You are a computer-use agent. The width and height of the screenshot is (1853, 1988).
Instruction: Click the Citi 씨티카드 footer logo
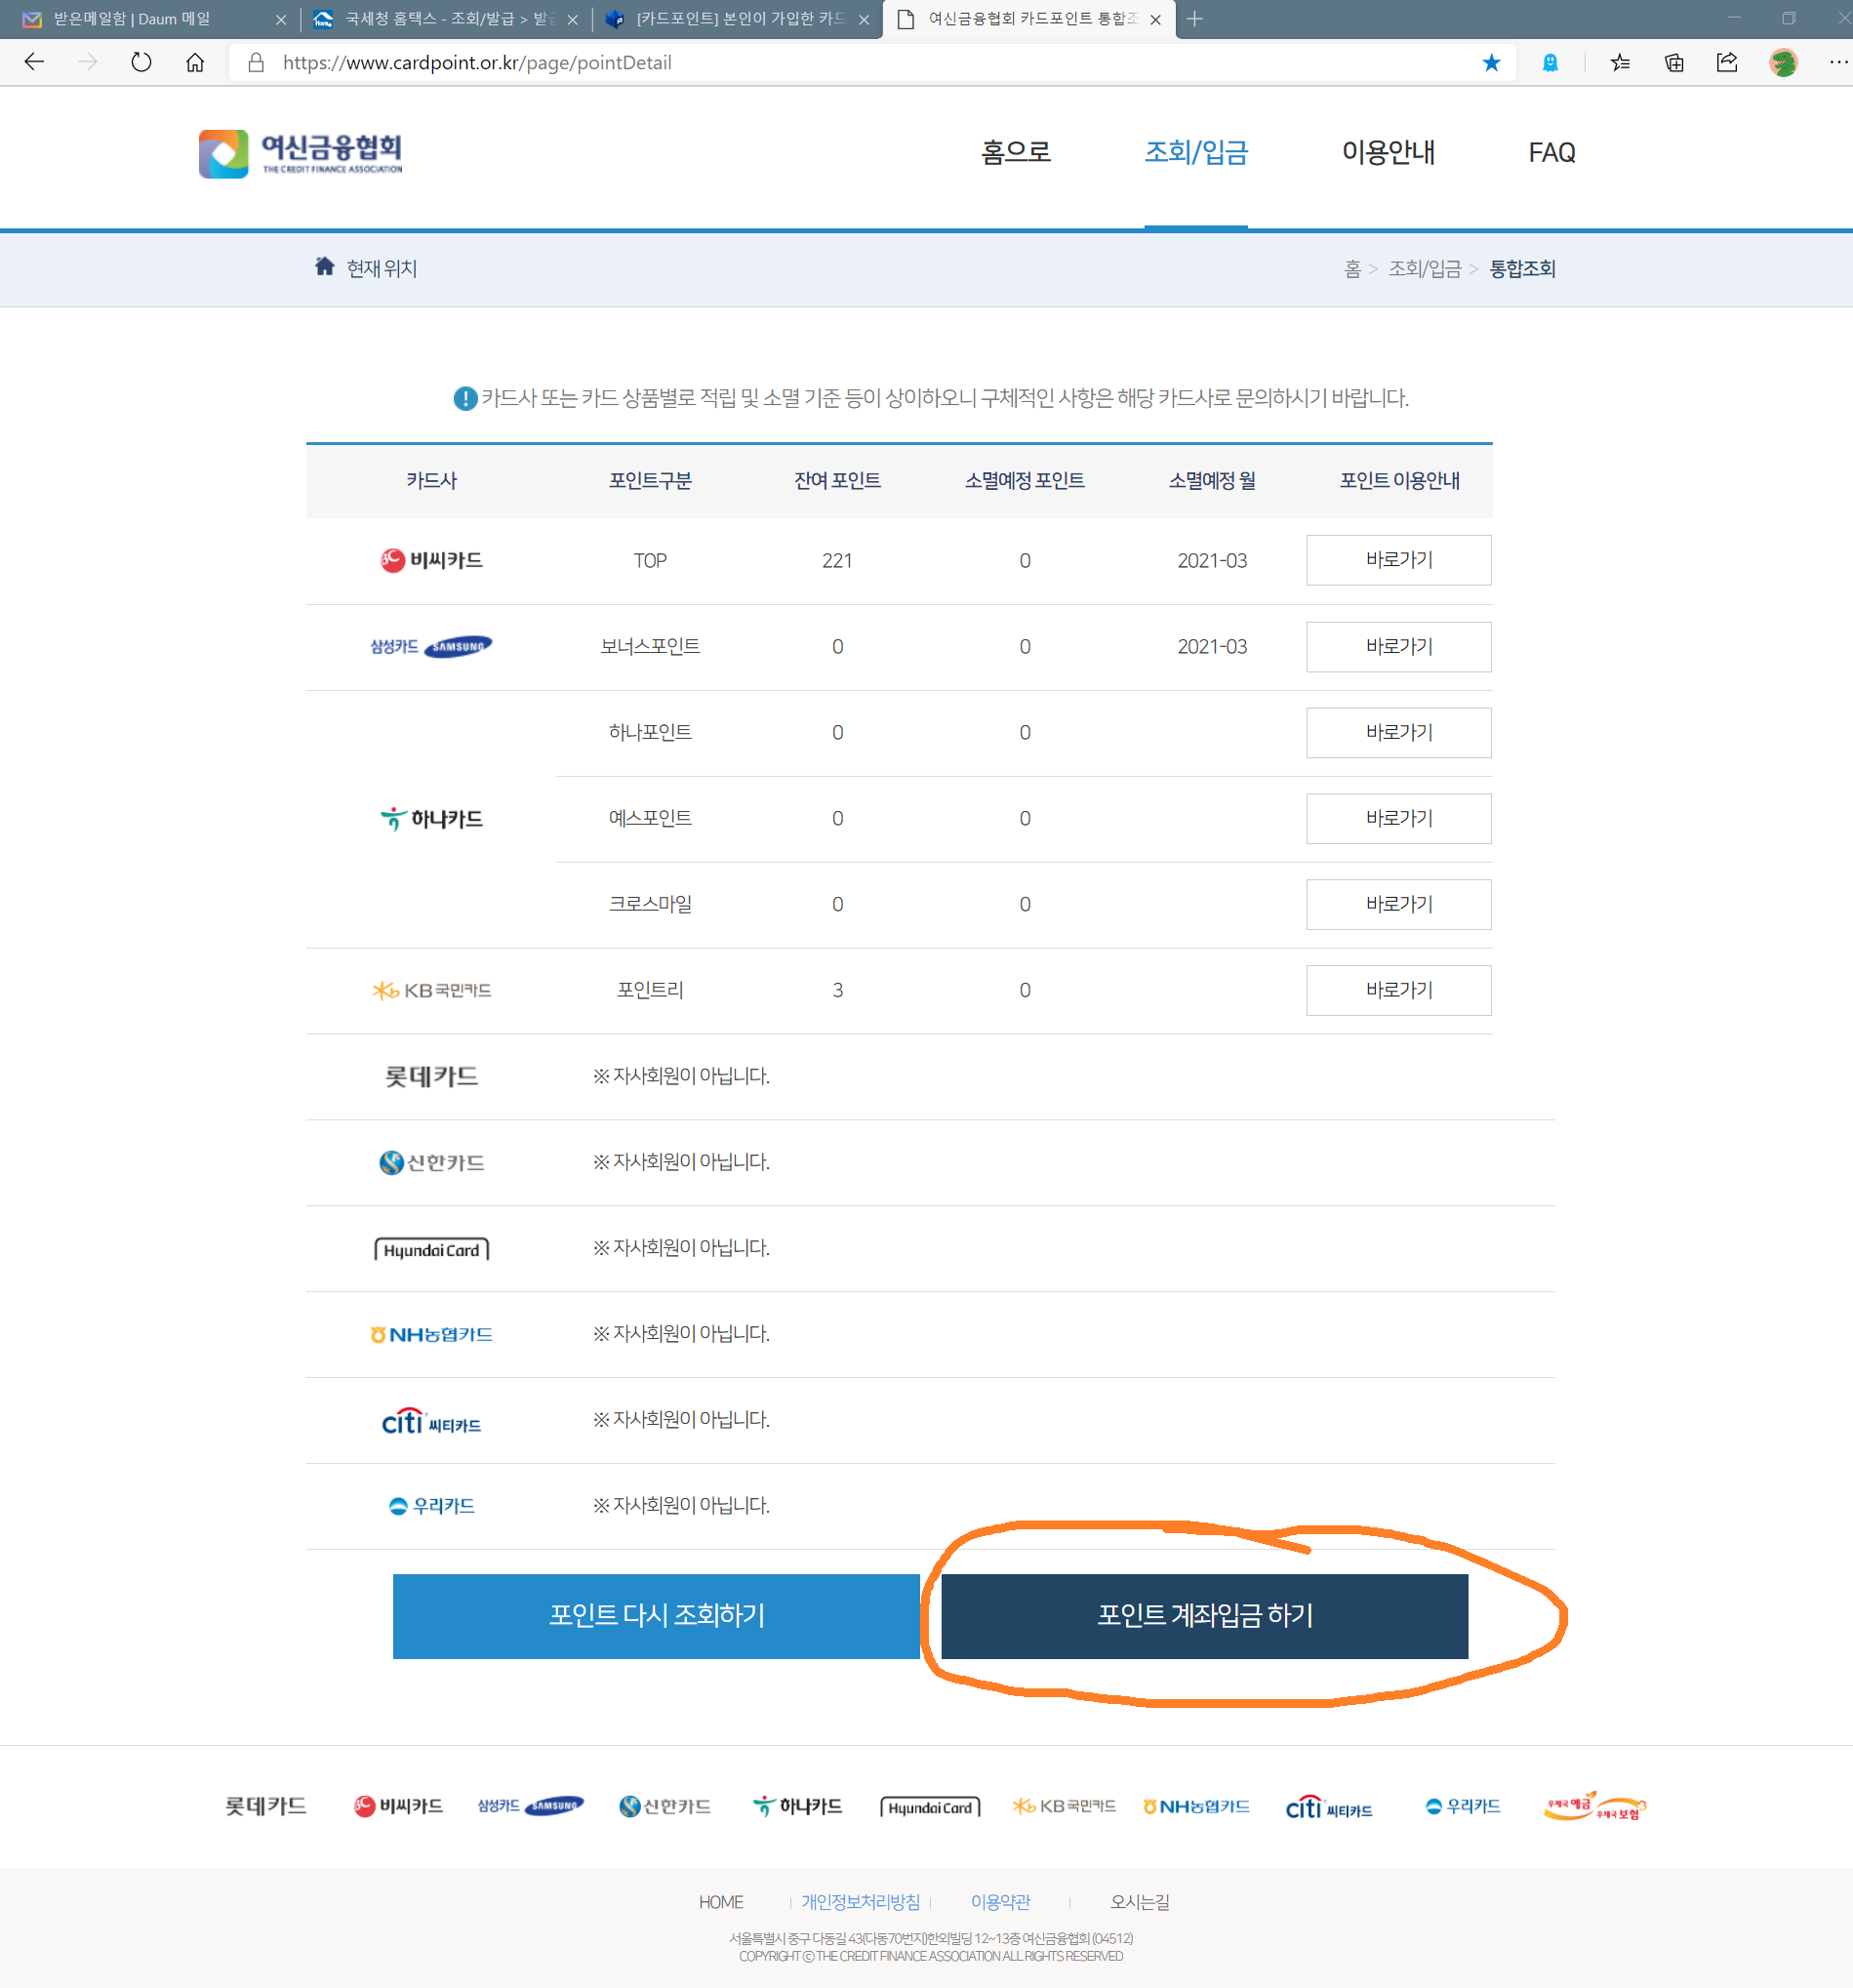1330,1805
